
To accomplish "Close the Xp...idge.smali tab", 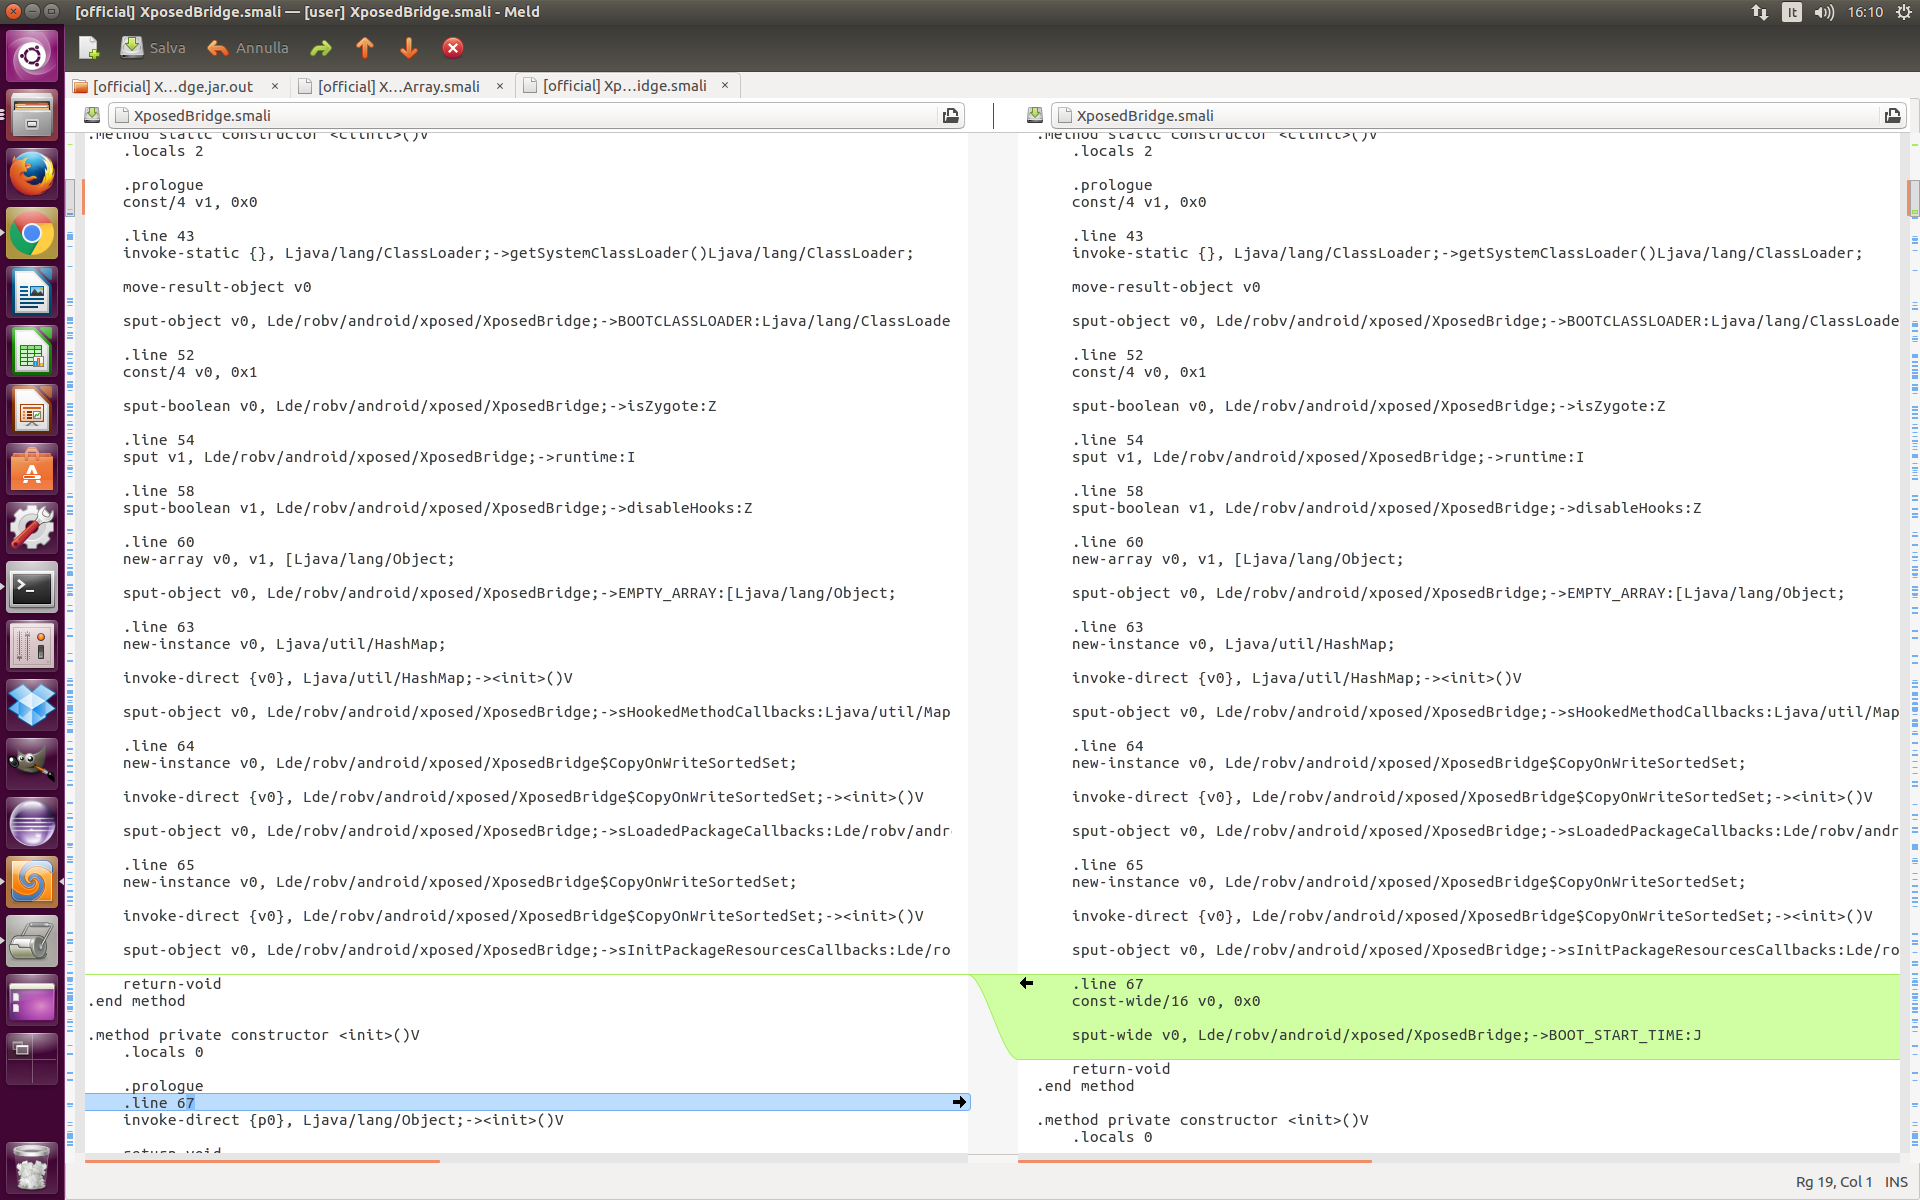I will tap(725, 86).
